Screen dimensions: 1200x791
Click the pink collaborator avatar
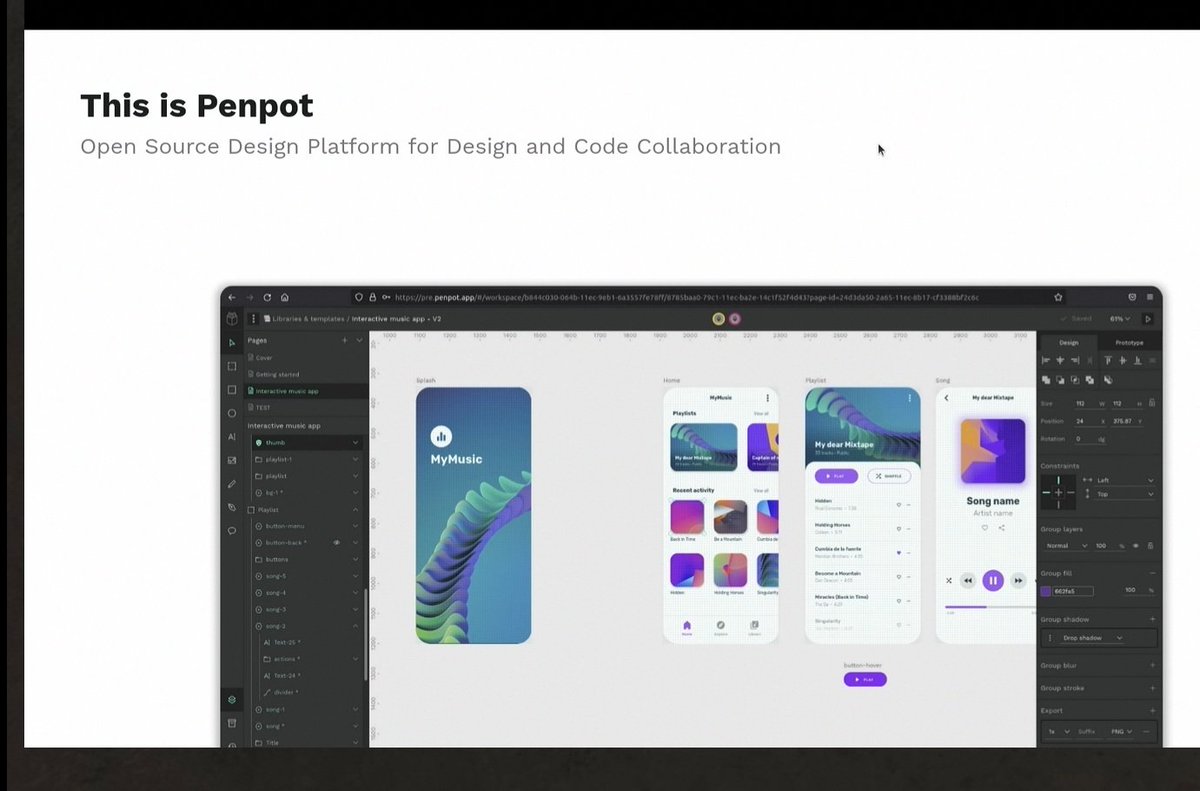(735, 319)
